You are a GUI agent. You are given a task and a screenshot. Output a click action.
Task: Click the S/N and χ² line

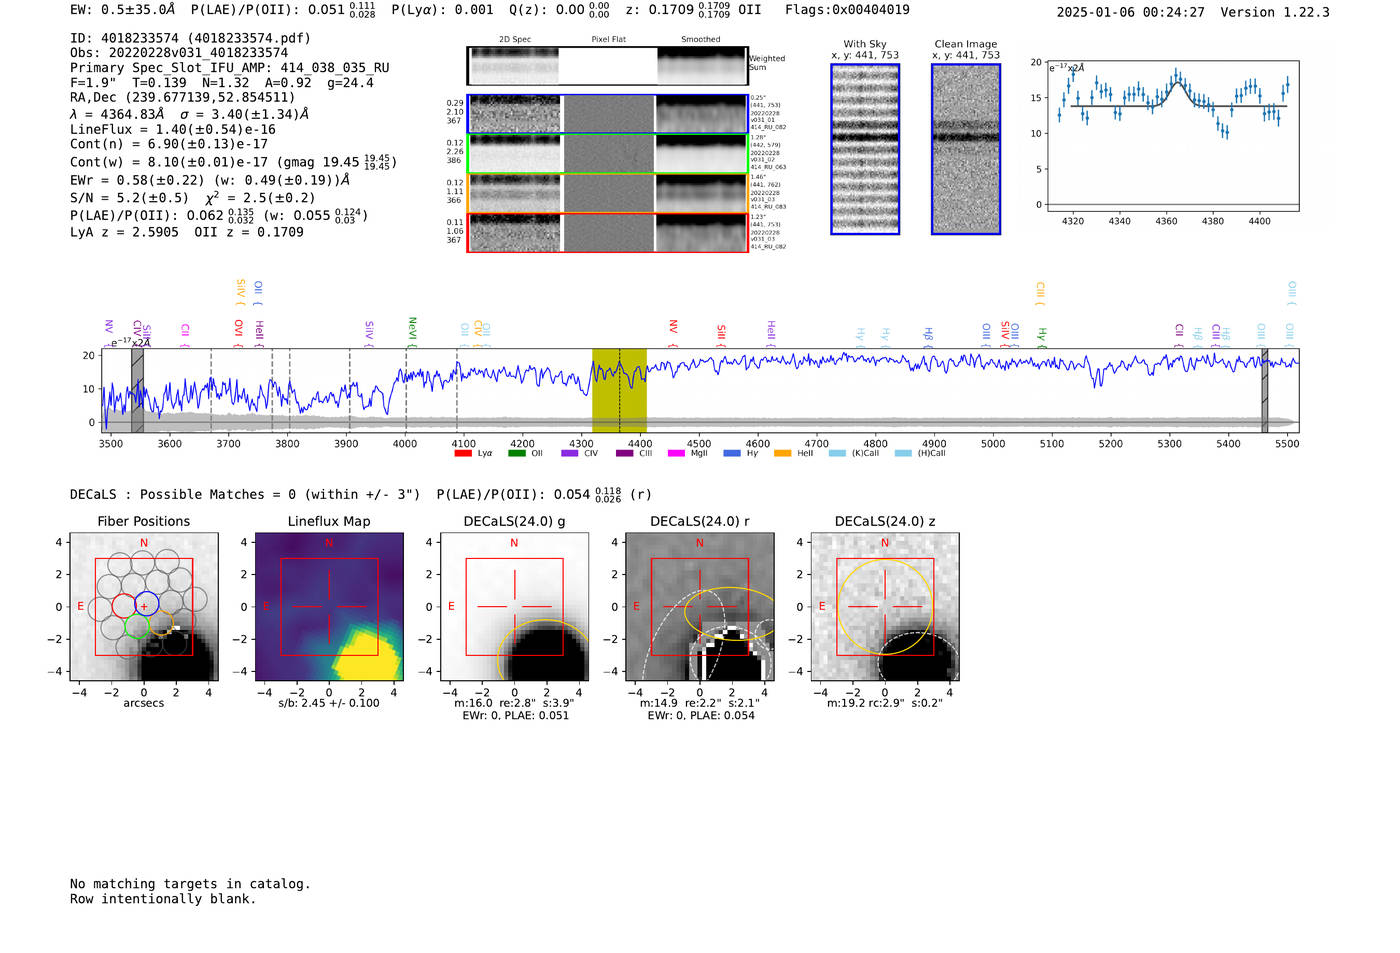(x=193, y=198)
